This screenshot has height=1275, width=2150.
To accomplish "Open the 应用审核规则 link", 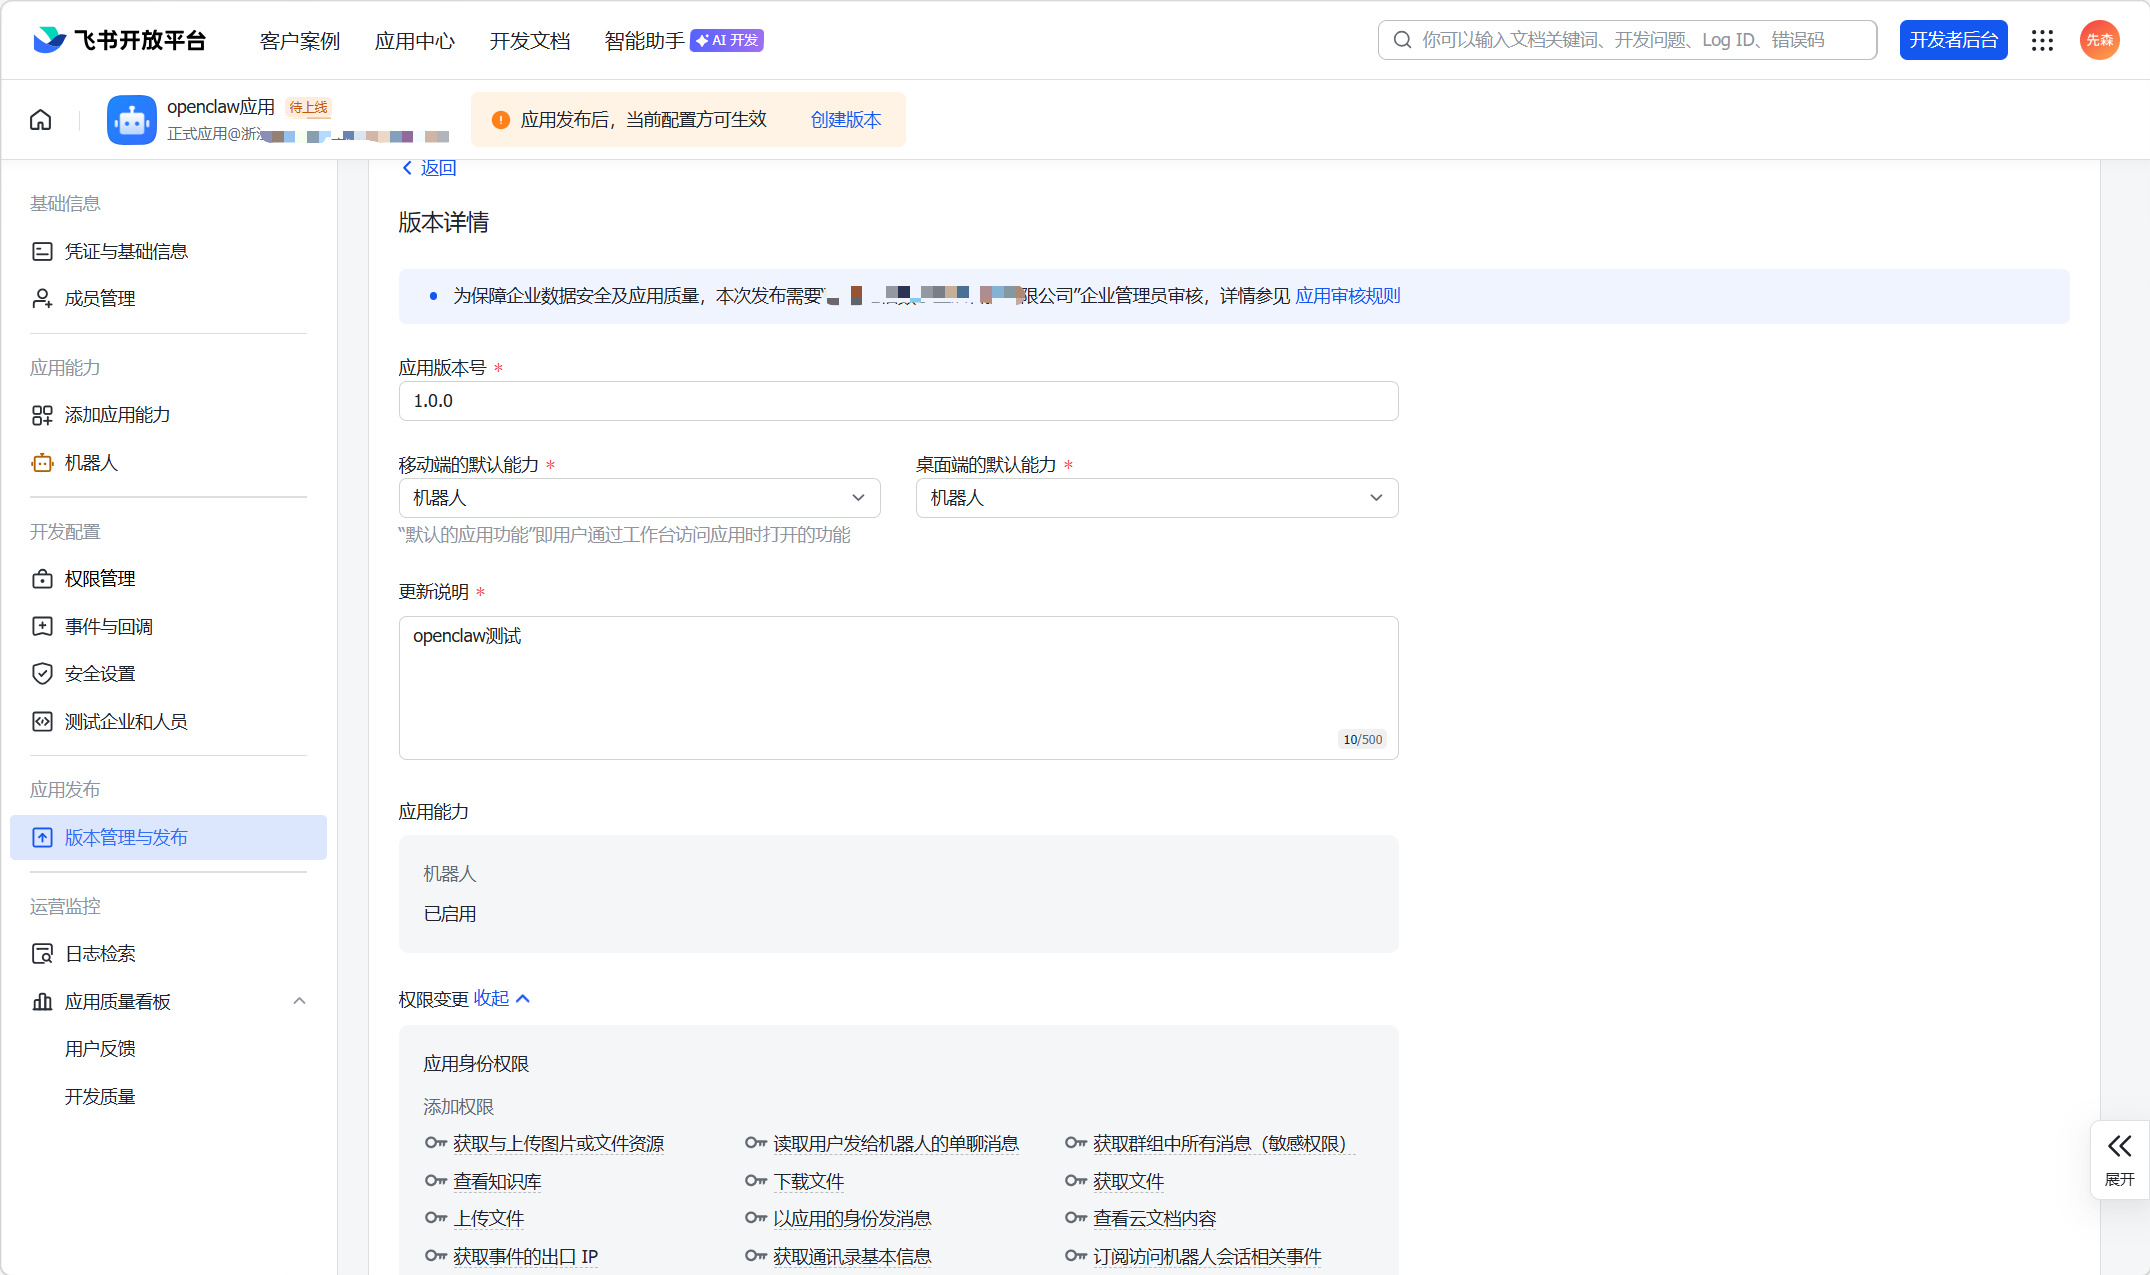I will coord(1347,296).
